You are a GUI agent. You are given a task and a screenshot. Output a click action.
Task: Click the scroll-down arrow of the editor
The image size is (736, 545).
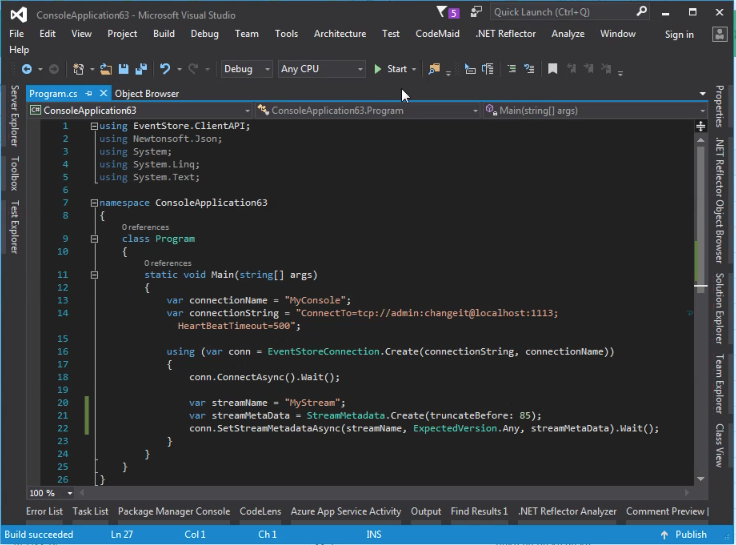700,479
